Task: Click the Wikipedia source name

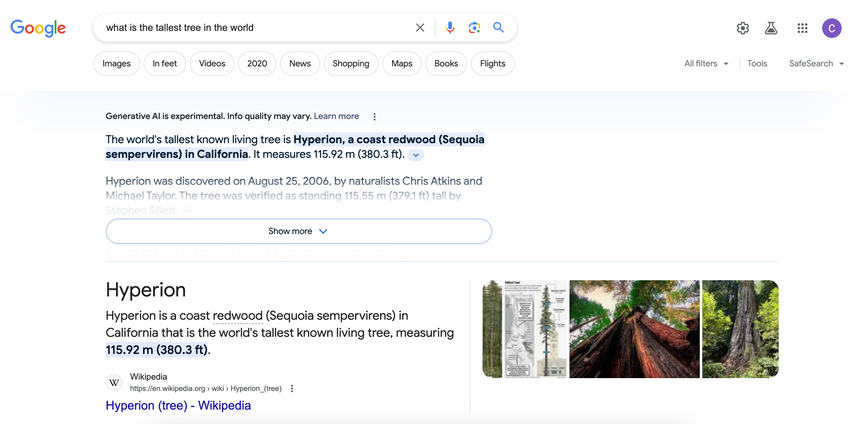Action: tap(148, 377)
